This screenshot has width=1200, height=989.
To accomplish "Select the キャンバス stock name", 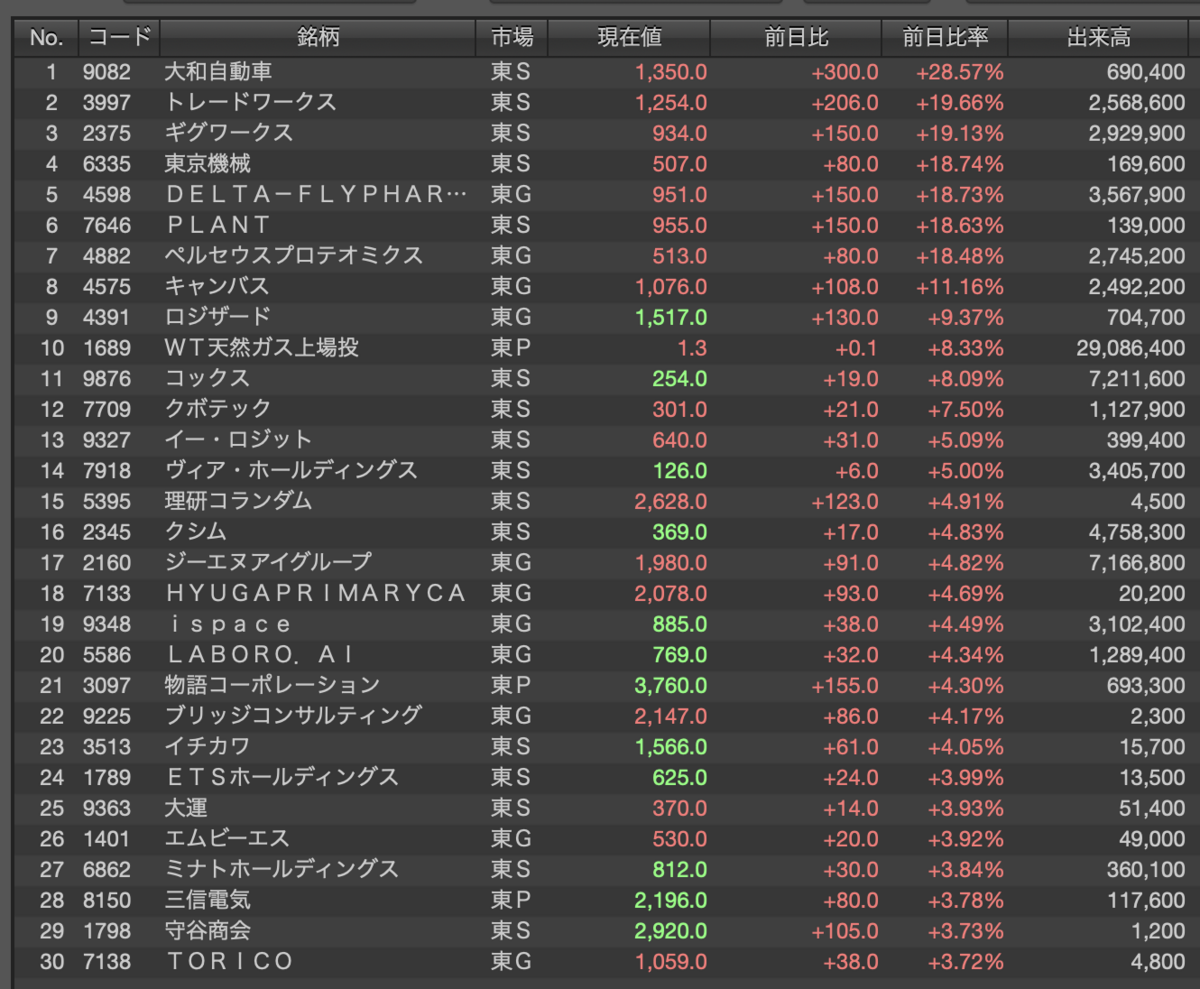I will coord(217,286).
